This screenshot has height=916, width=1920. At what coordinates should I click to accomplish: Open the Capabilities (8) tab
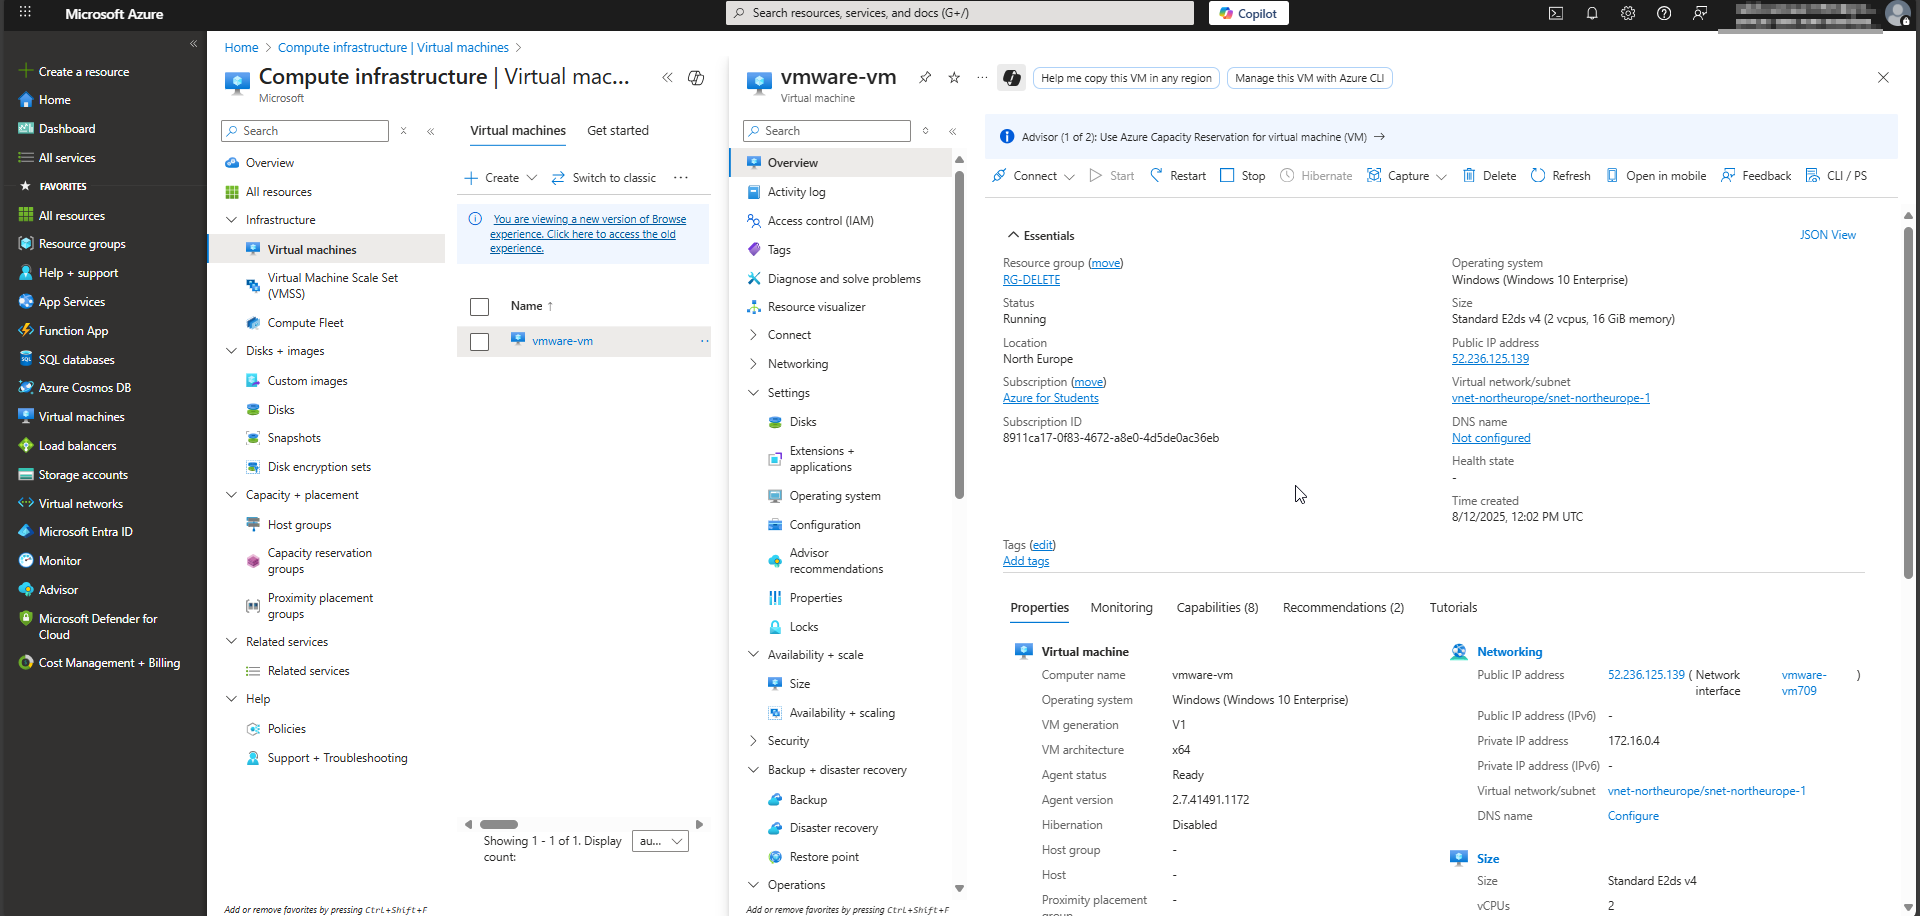click(1217, 608)
